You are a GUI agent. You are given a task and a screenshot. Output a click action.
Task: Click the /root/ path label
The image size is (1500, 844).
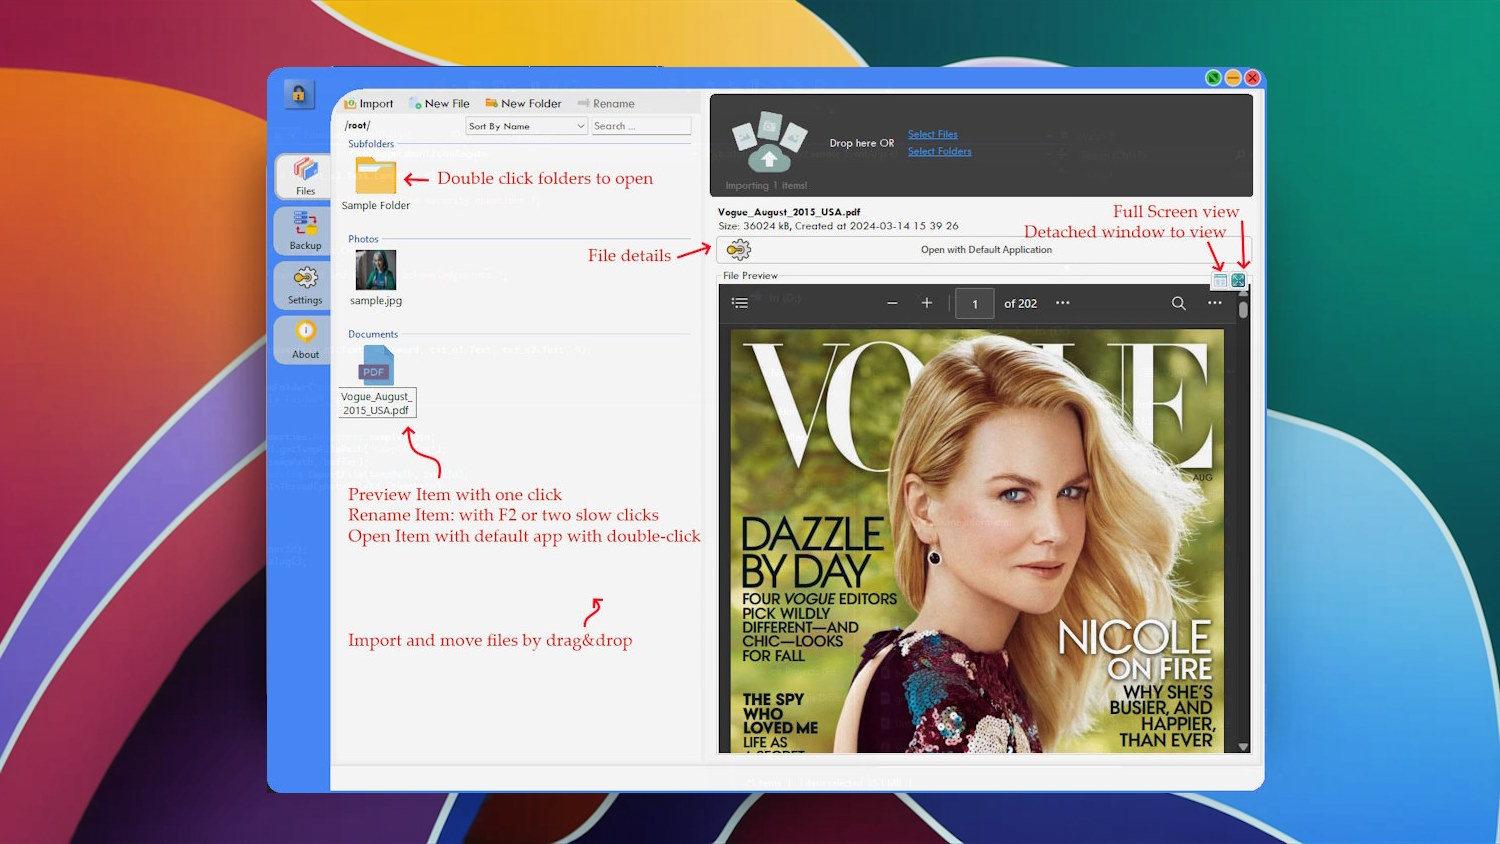pyautogui.click(x=357, y=126)
